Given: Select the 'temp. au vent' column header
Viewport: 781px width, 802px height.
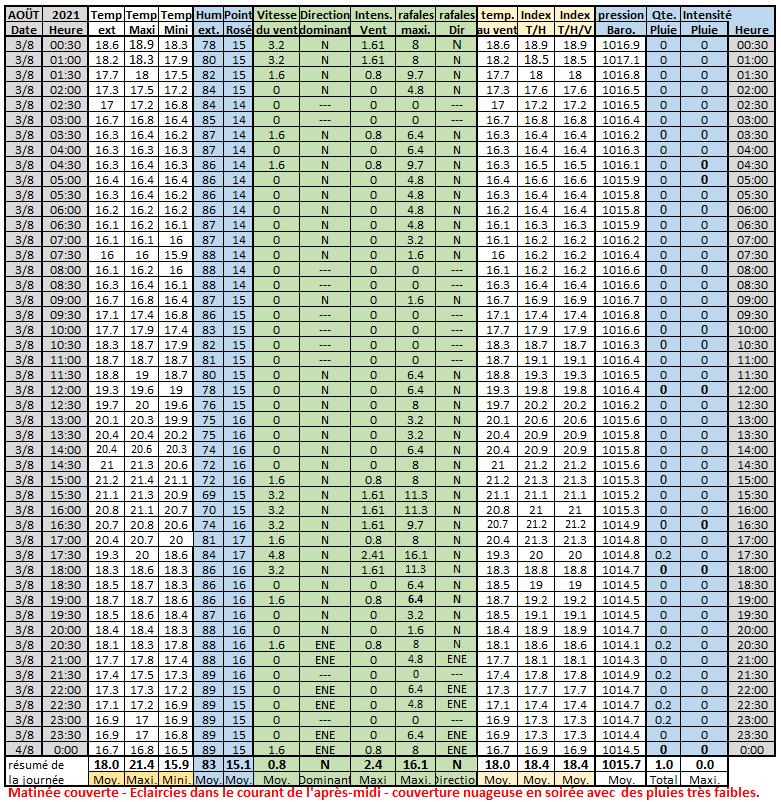Looking at the screenshot, I should click(x=497, y=23).
